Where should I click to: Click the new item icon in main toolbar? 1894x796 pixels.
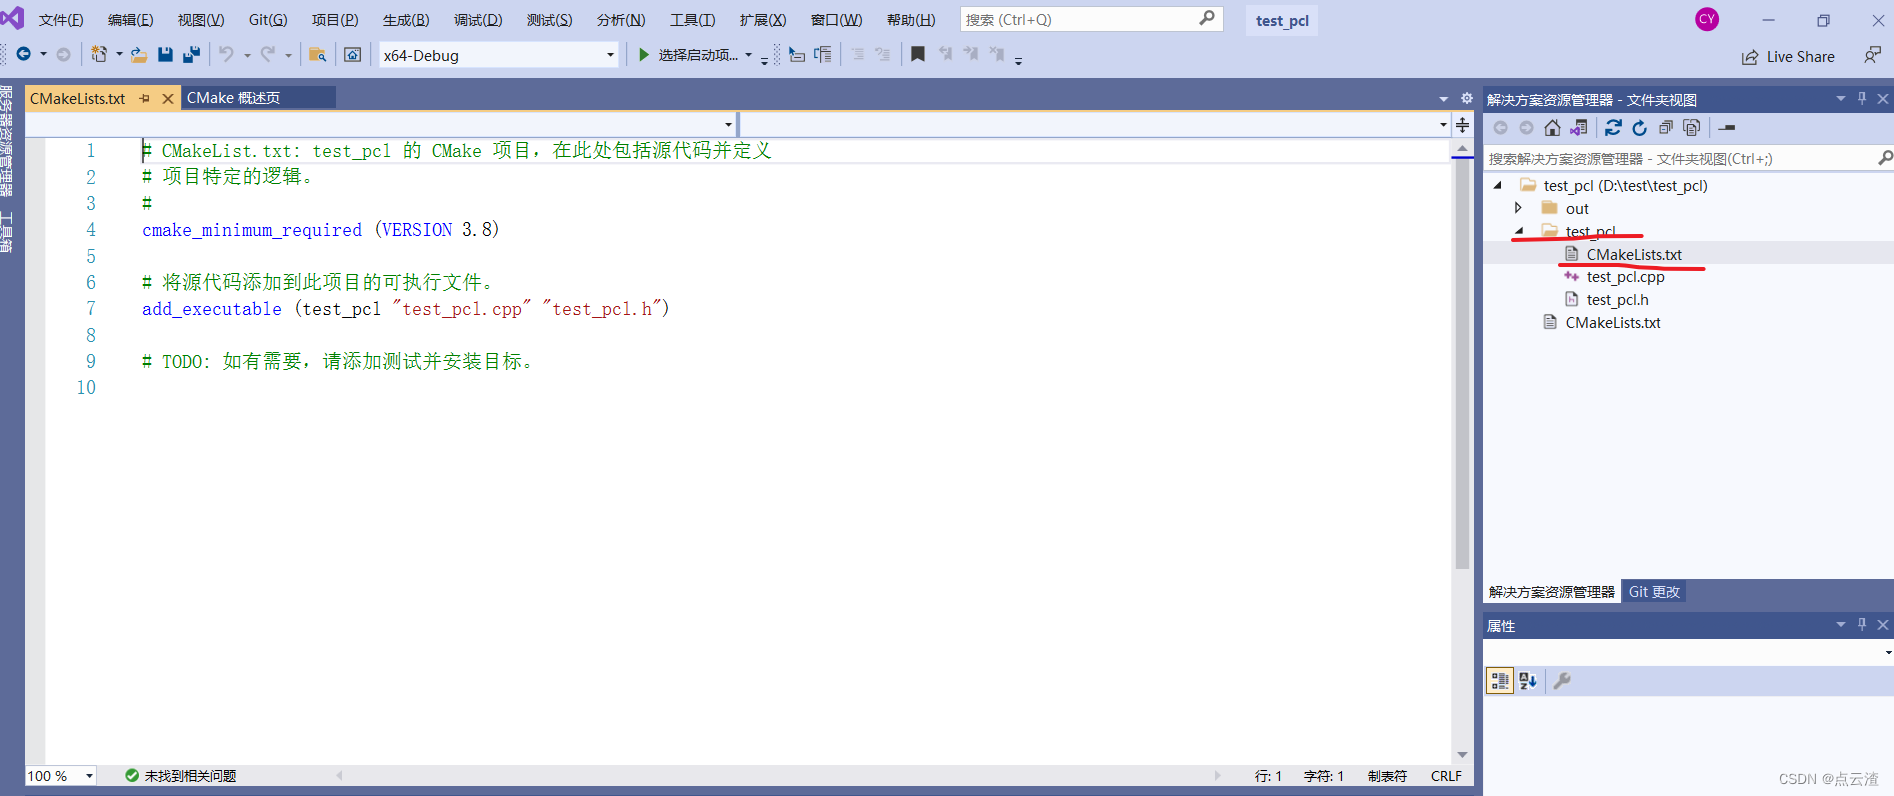point(99,55)
